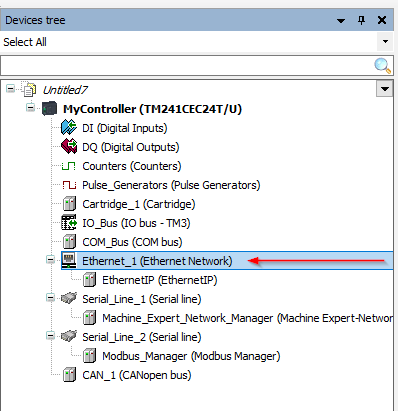The image size is (398, 411).
Task: Click the Serial_Line_1 connector icon
Action: click(x=69, y=298)
